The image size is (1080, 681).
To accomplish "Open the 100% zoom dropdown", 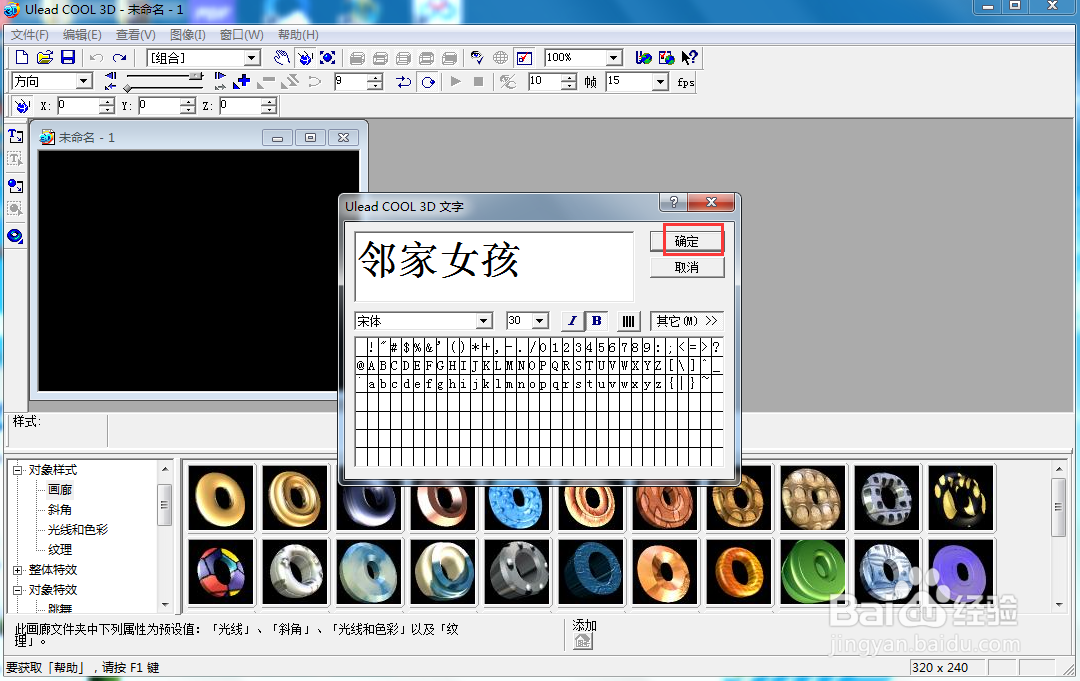I will tap(614, 58).
